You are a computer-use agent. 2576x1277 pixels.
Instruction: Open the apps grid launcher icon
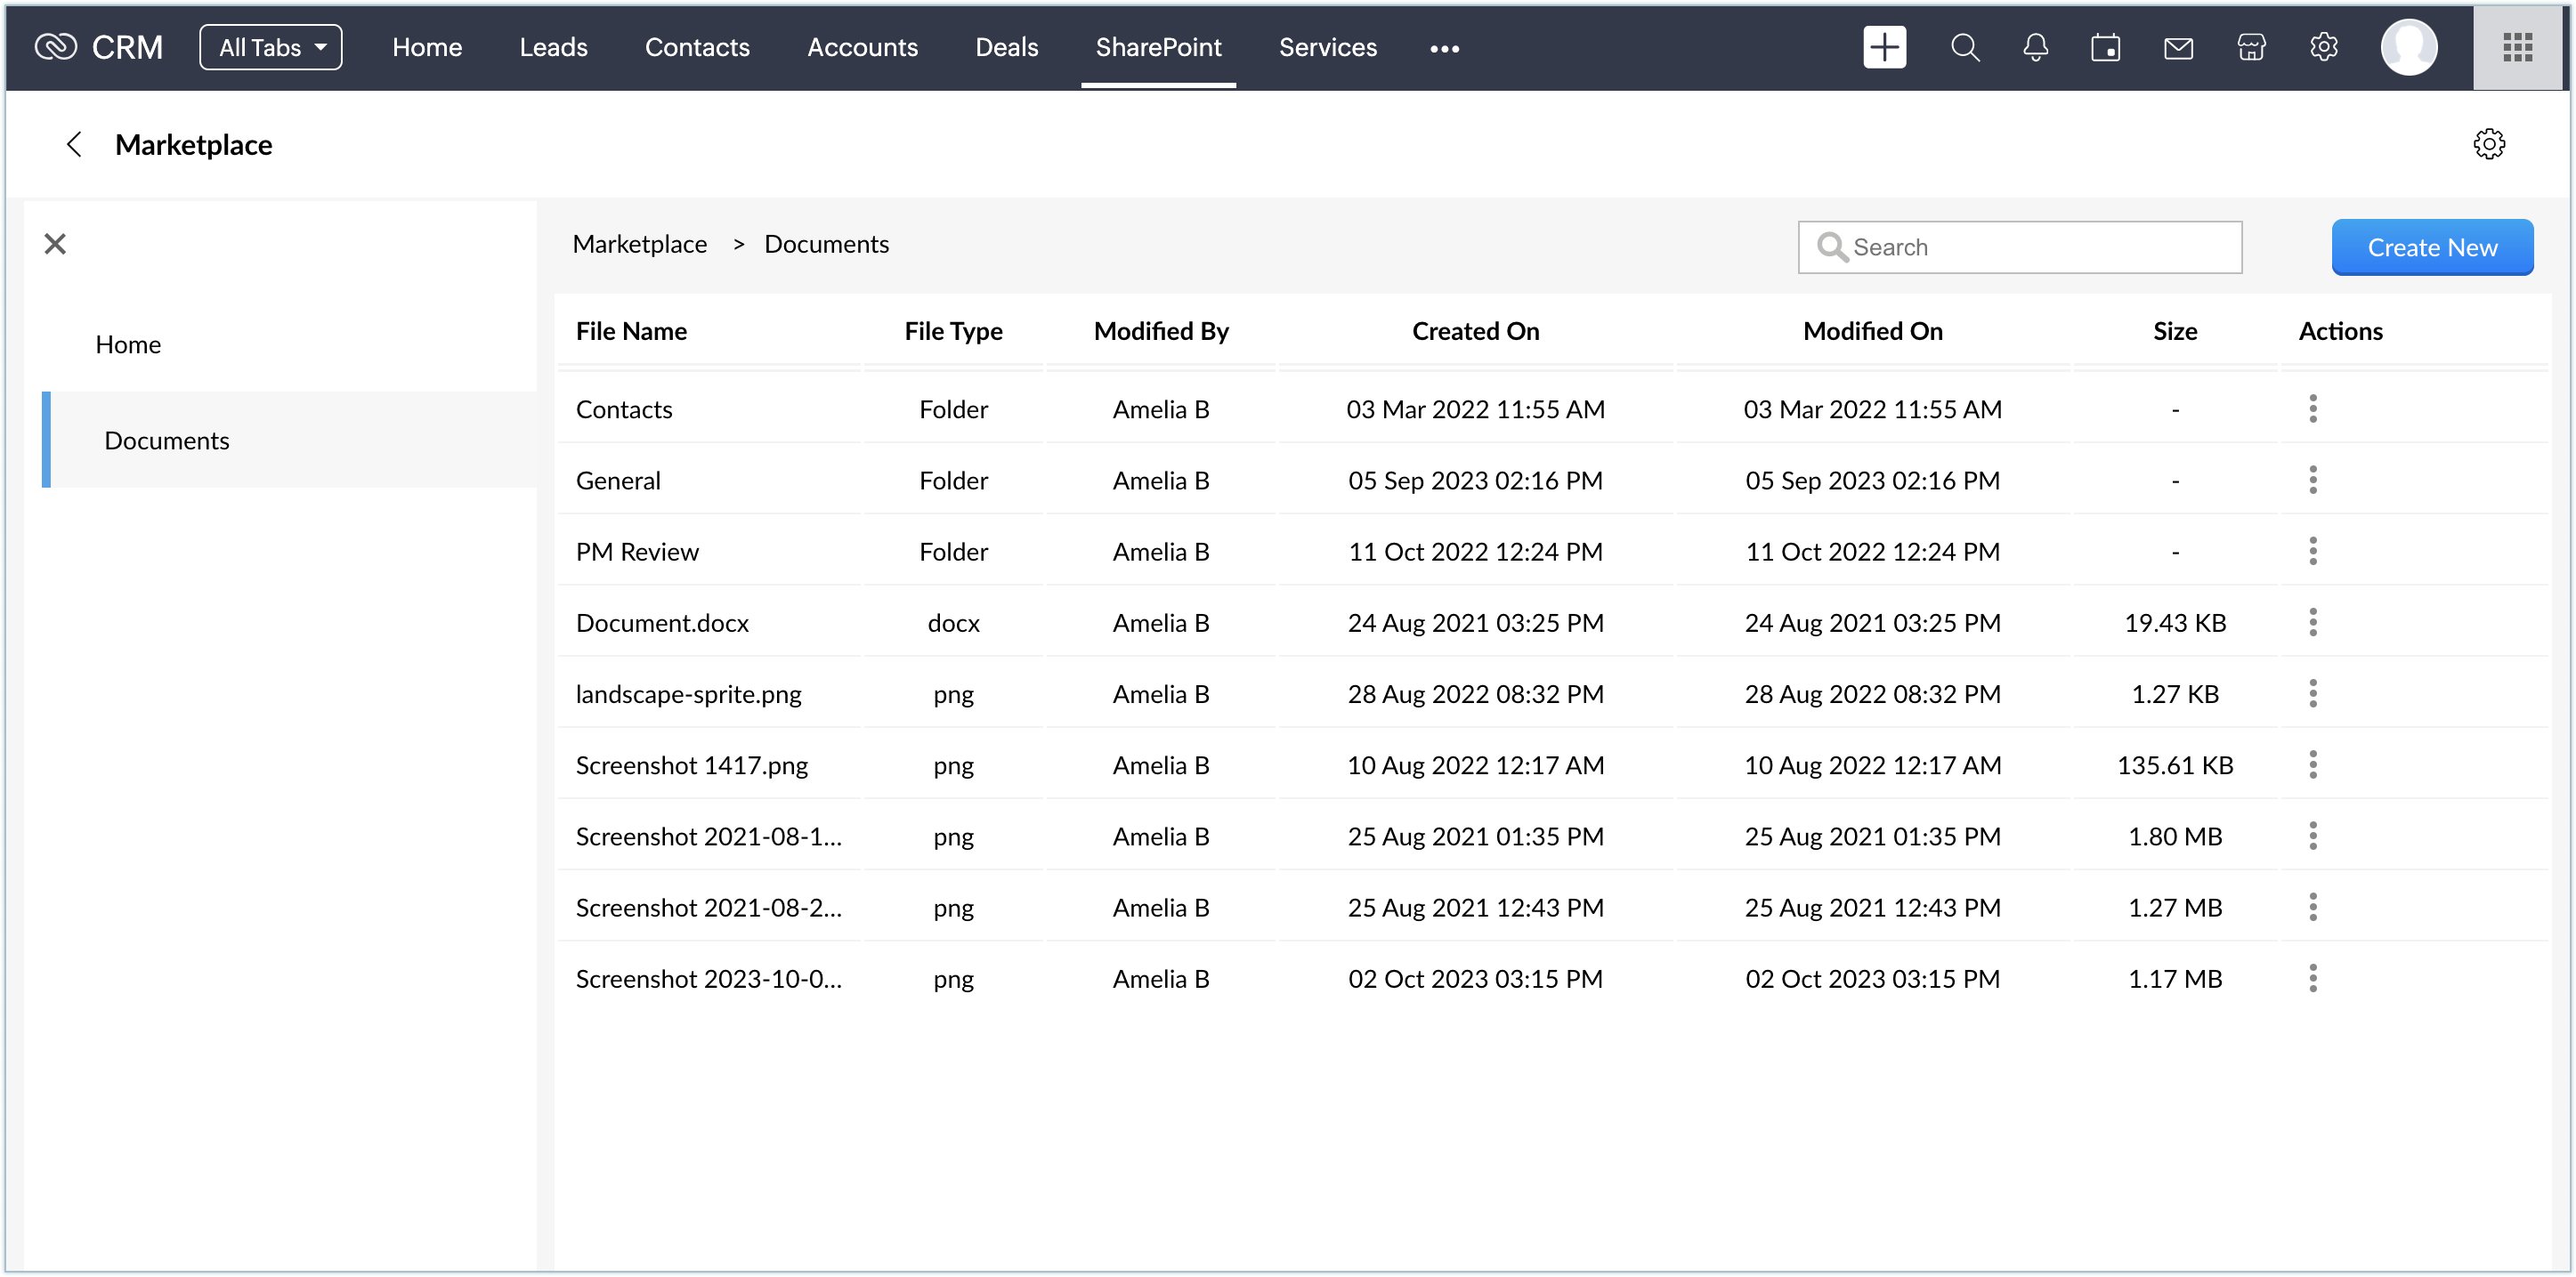coord(2517,47)
